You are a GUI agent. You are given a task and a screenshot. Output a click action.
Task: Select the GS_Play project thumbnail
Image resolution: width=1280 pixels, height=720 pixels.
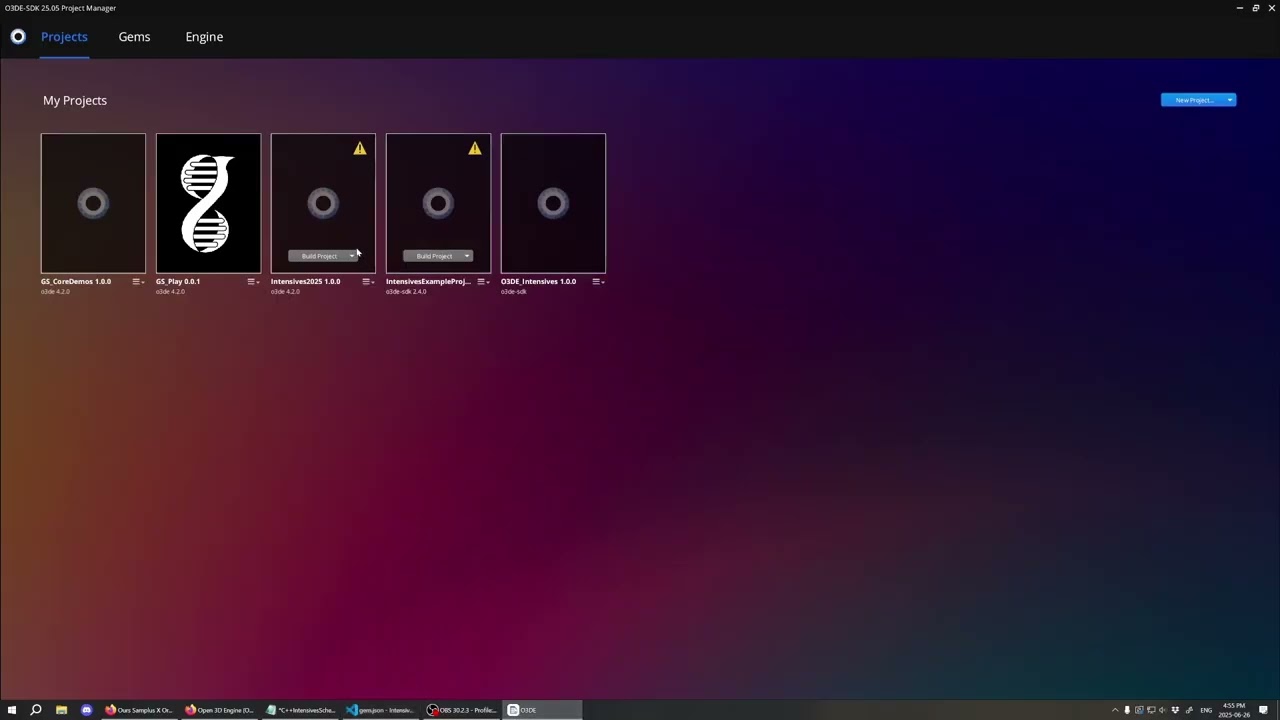[208, 203]
